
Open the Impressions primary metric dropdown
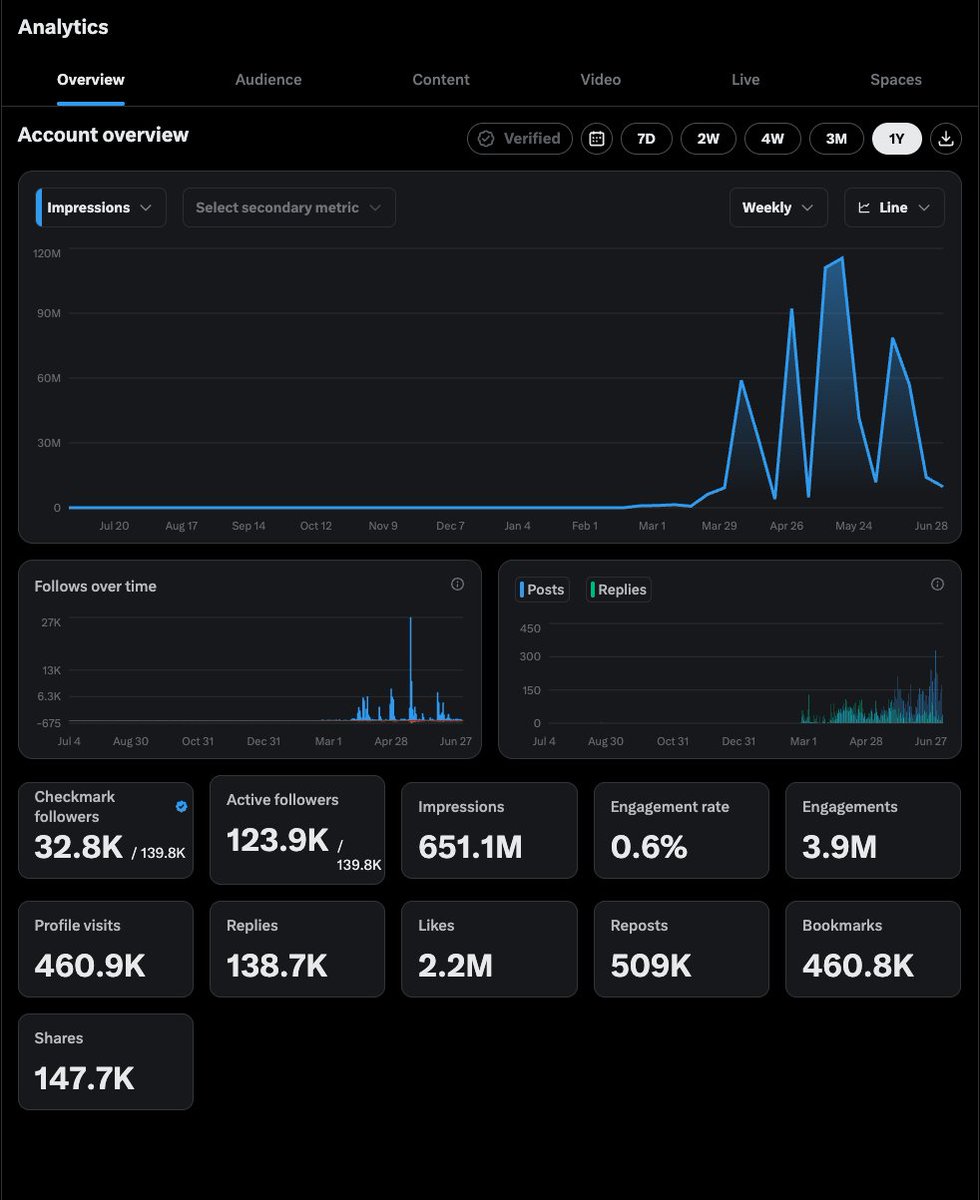coord(101,208)
